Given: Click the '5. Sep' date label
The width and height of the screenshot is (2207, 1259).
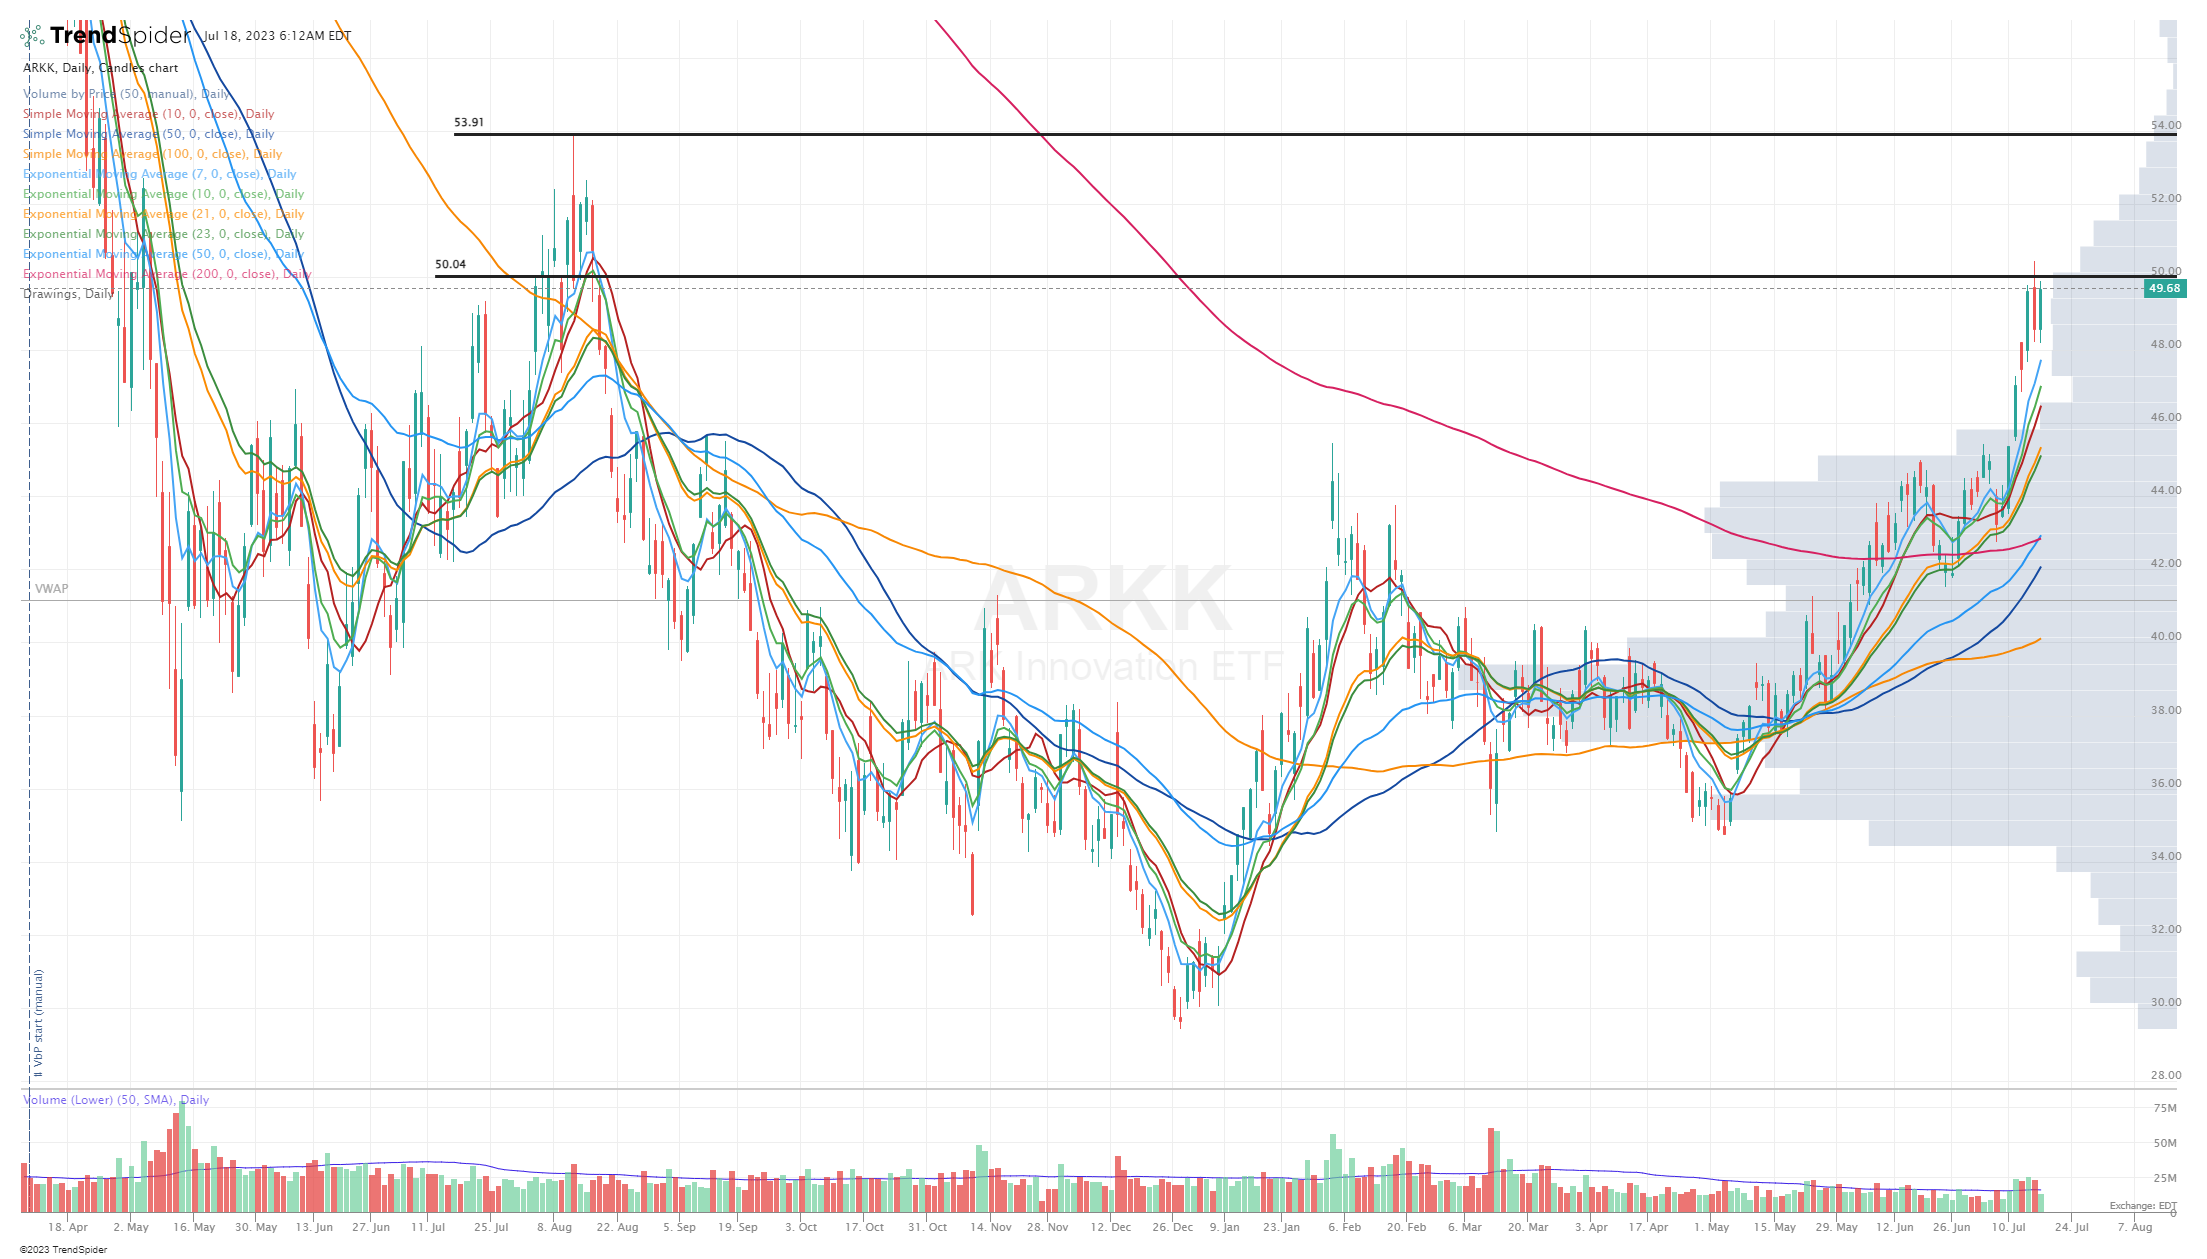Looking at the screenshot, I should (679, 1228).
